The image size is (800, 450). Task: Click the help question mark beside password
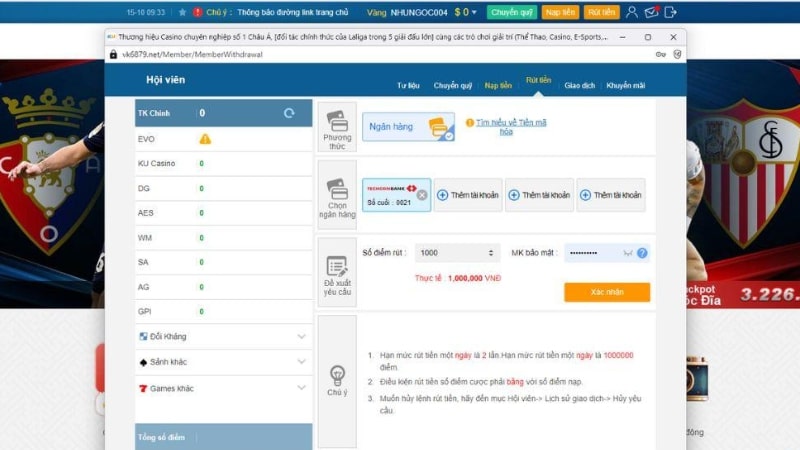642,253
